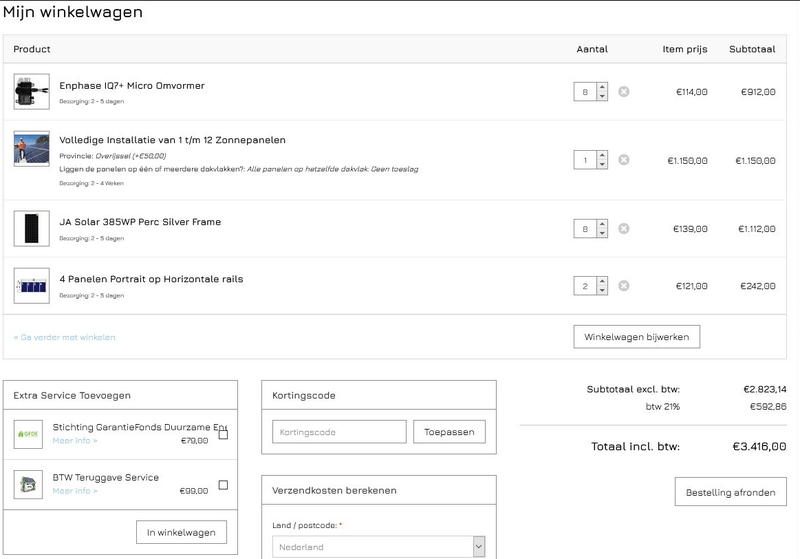Follow the Ga verder met winkelen link
Screen dimensions: 800x559
[64, 337]
